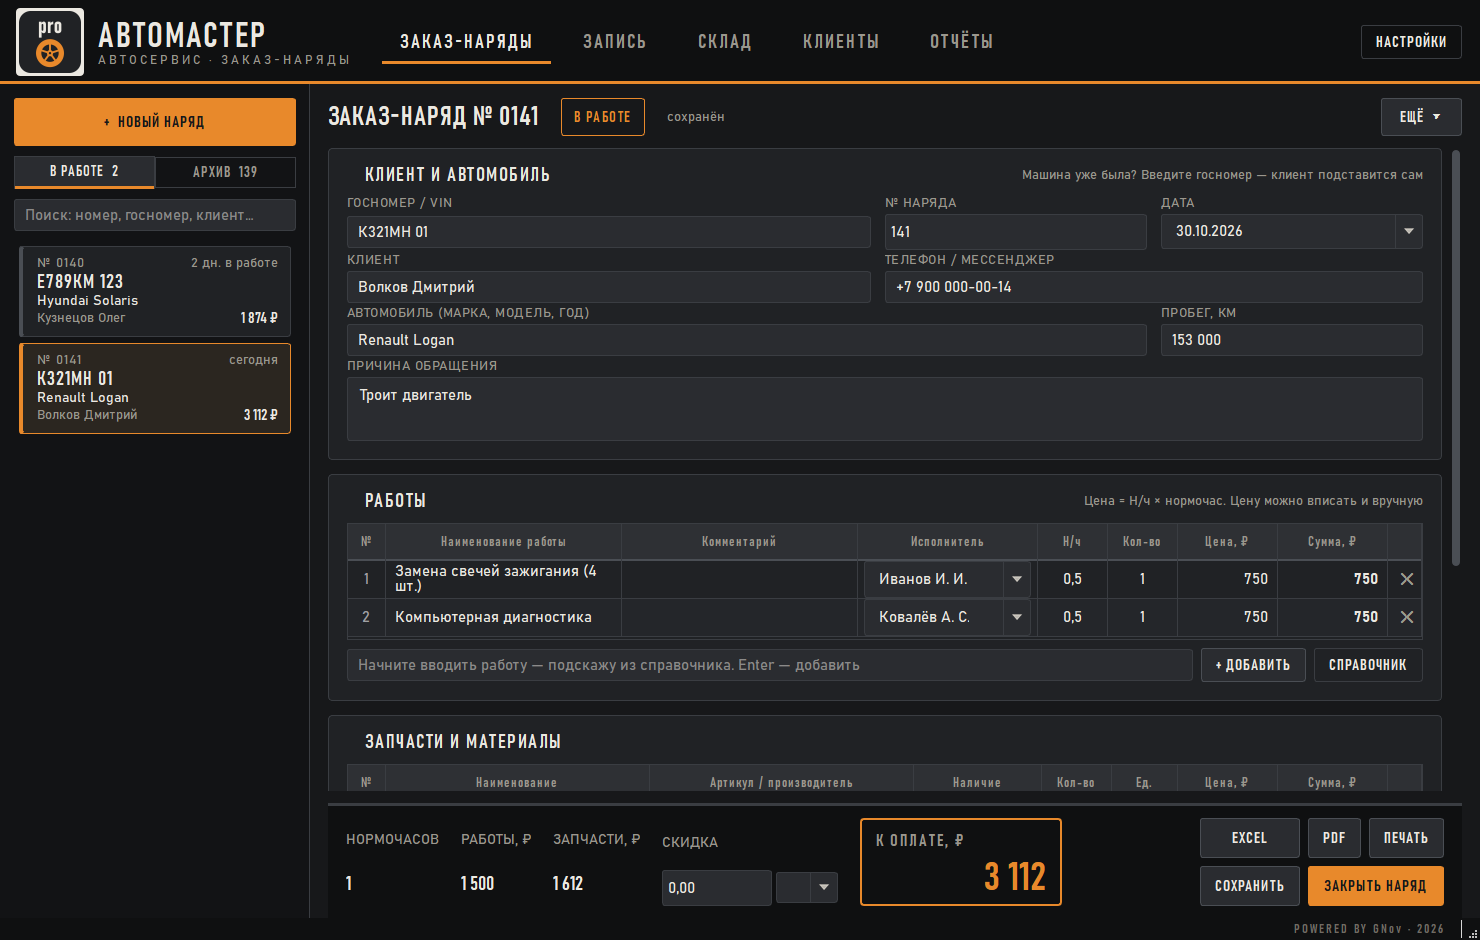1480x940 pixels.
Task: Print the order with Печать
Action: [x=1406, y=838]
